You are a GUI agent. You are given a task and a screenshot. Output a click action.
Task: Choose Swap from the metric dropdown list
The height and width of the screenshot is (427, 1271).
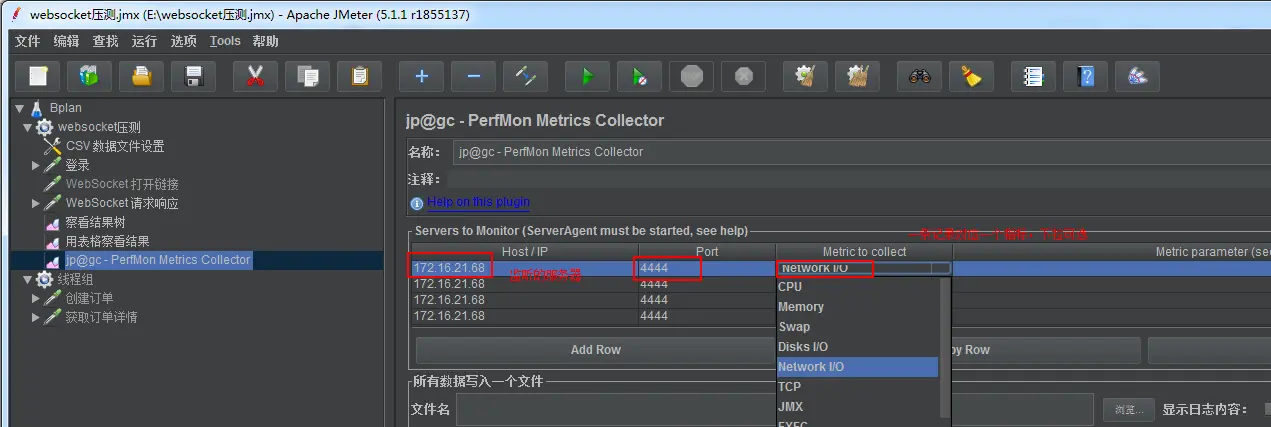coord(857,327)
